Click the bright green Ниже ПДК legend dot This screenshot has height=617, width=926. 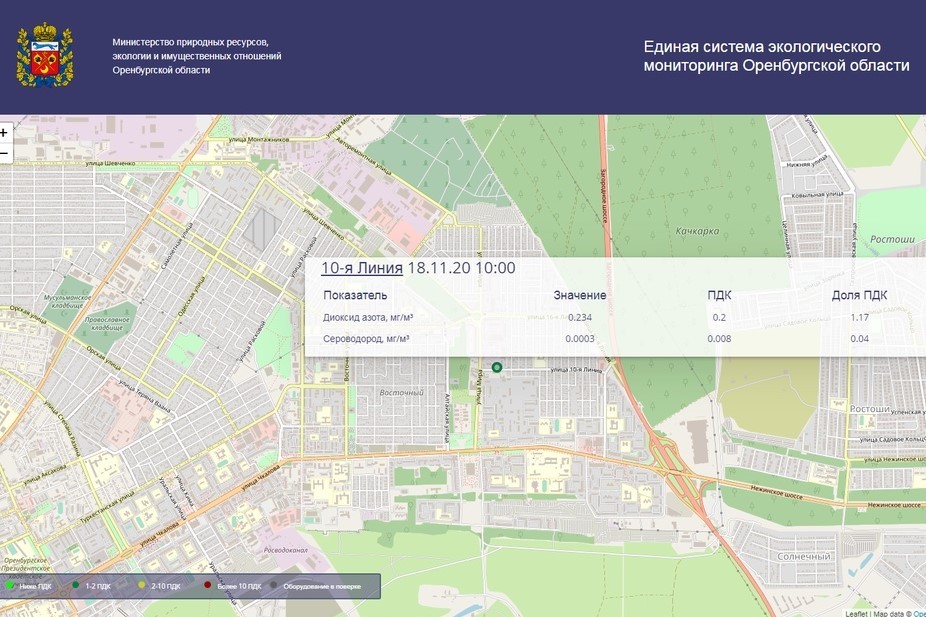click(10, 586)
